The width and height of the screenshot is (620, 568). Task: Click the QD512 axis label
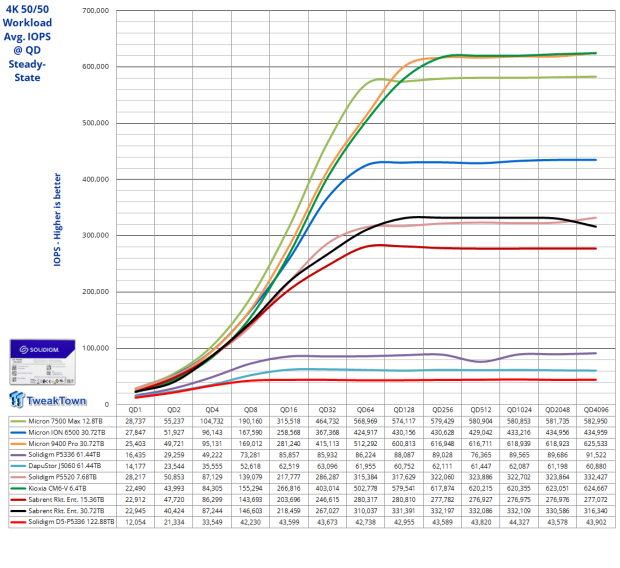pyautogui.click(x=481, y=410)
